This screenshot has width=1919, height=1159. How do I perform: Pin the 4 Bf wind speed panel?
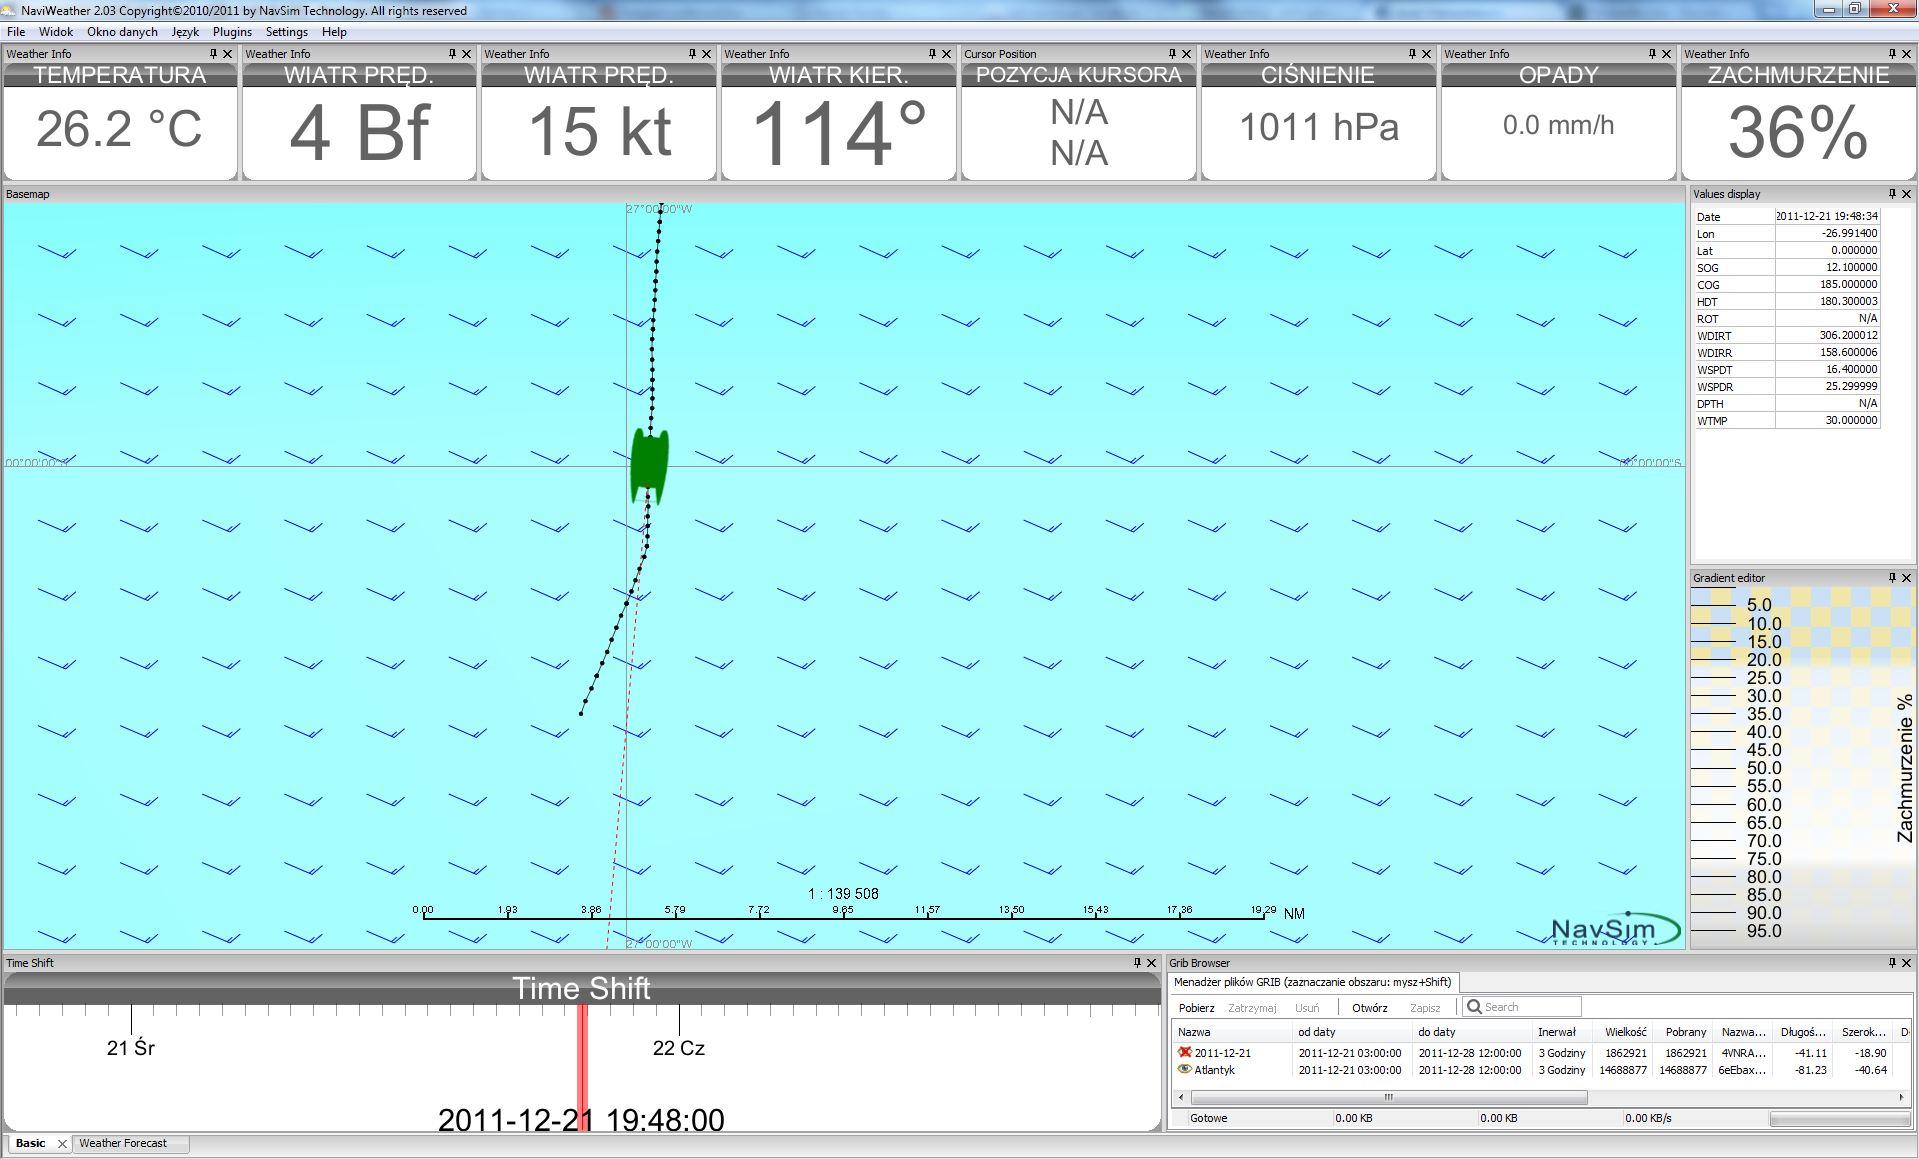[452, 54]
